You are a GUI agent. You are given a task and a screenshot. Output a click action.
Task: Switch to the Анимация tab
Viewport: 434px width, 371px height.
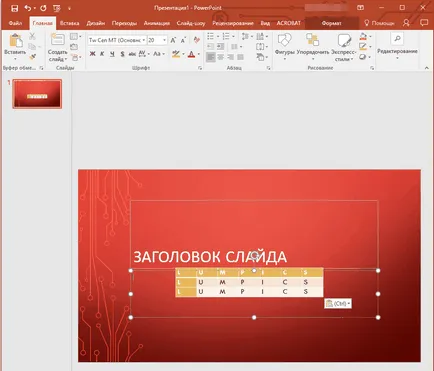[157, 23]
